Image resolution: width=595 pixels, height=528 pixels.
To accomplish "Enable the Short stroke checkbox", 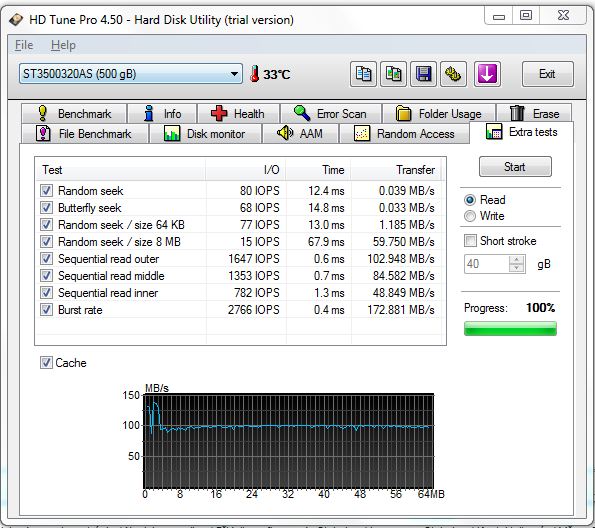I will [x=471, y=241].
